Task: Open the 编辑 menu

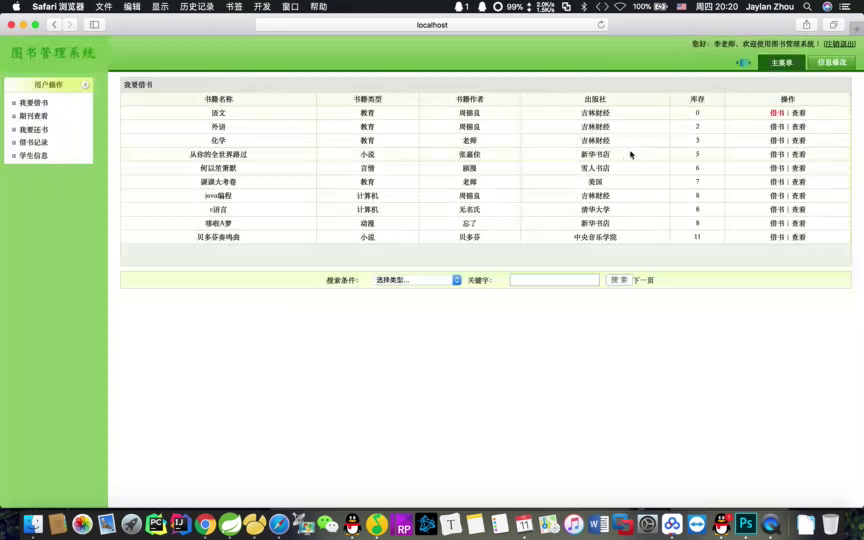Action: (132, 7)
